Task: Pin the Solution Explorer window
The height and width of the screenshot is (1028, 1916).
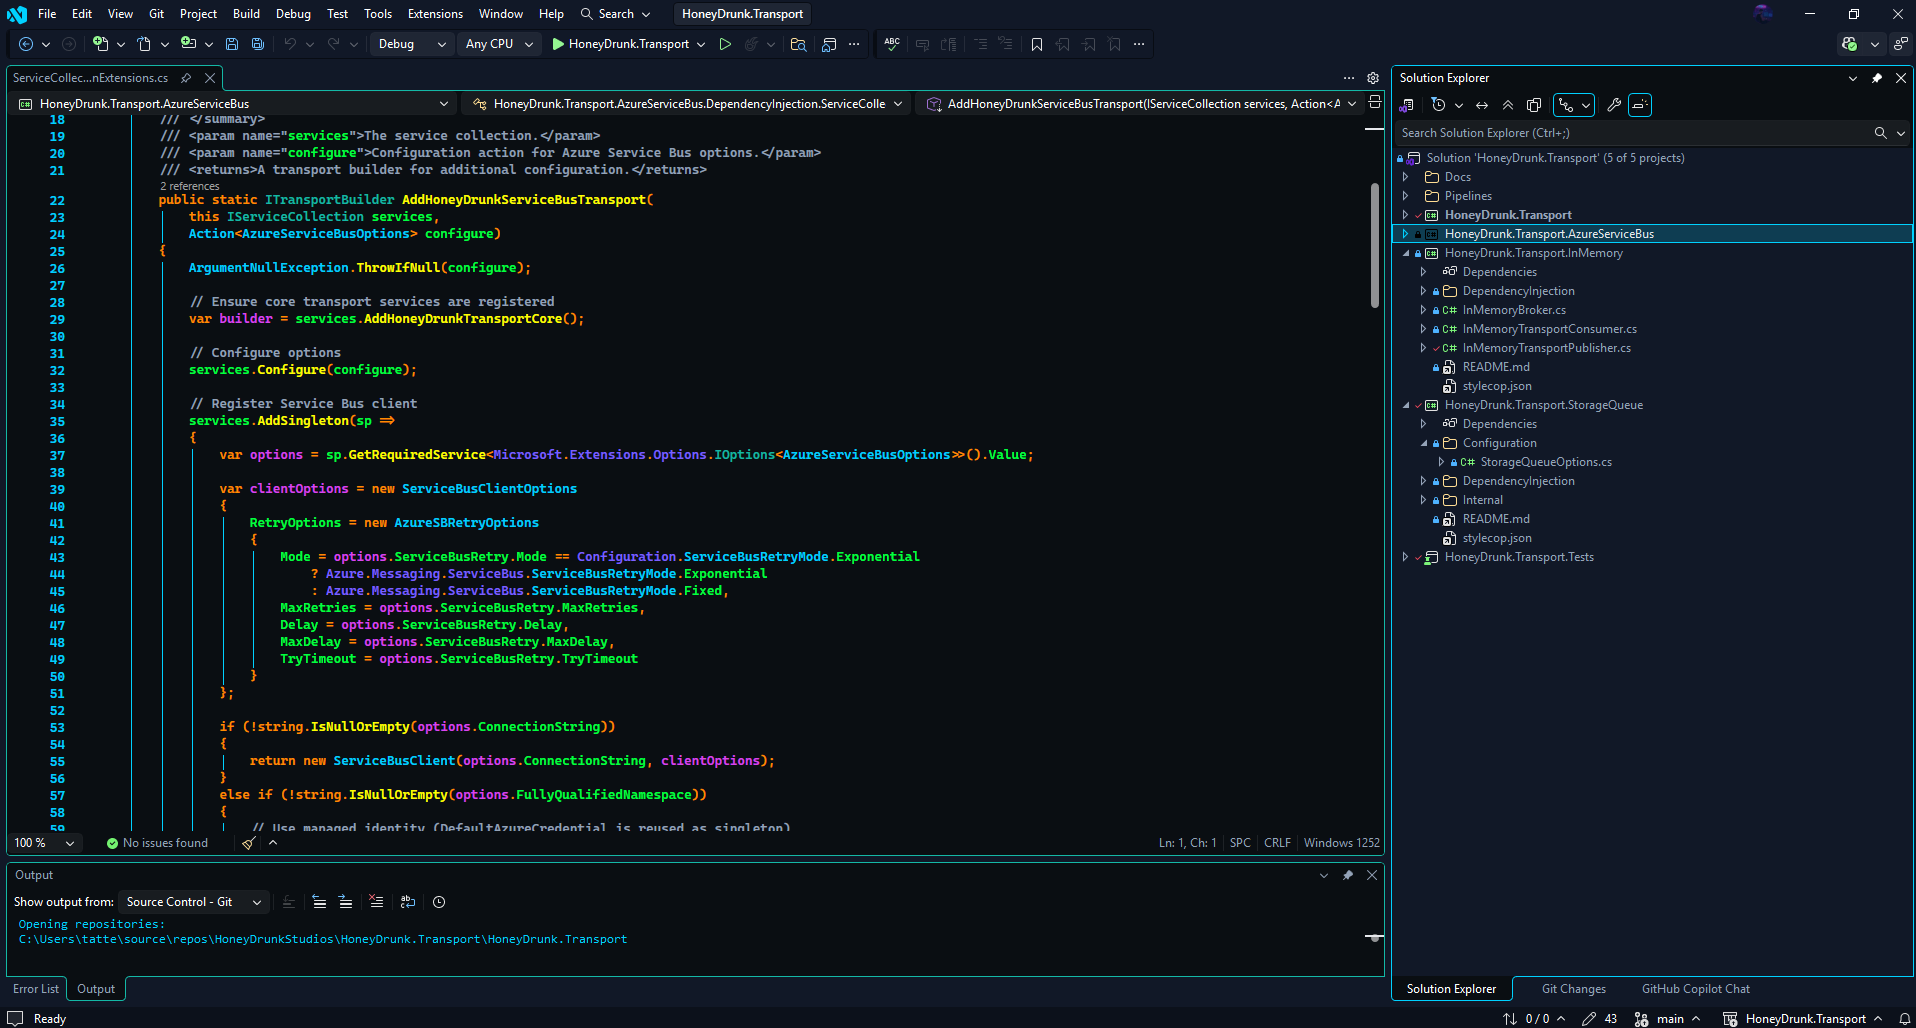Action: click(1876, 78)
